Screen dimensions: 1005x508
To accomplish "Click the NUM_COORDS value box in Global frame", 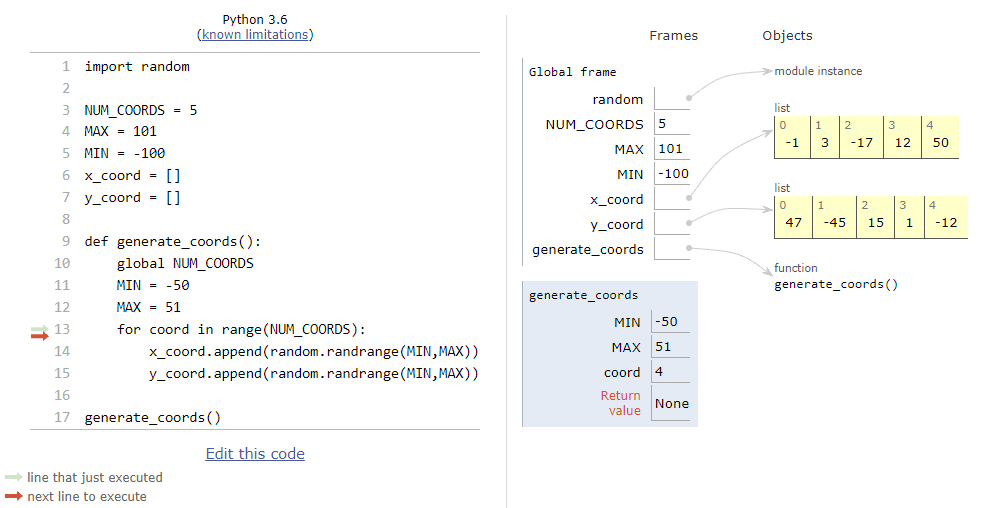I will coord(672,124).
